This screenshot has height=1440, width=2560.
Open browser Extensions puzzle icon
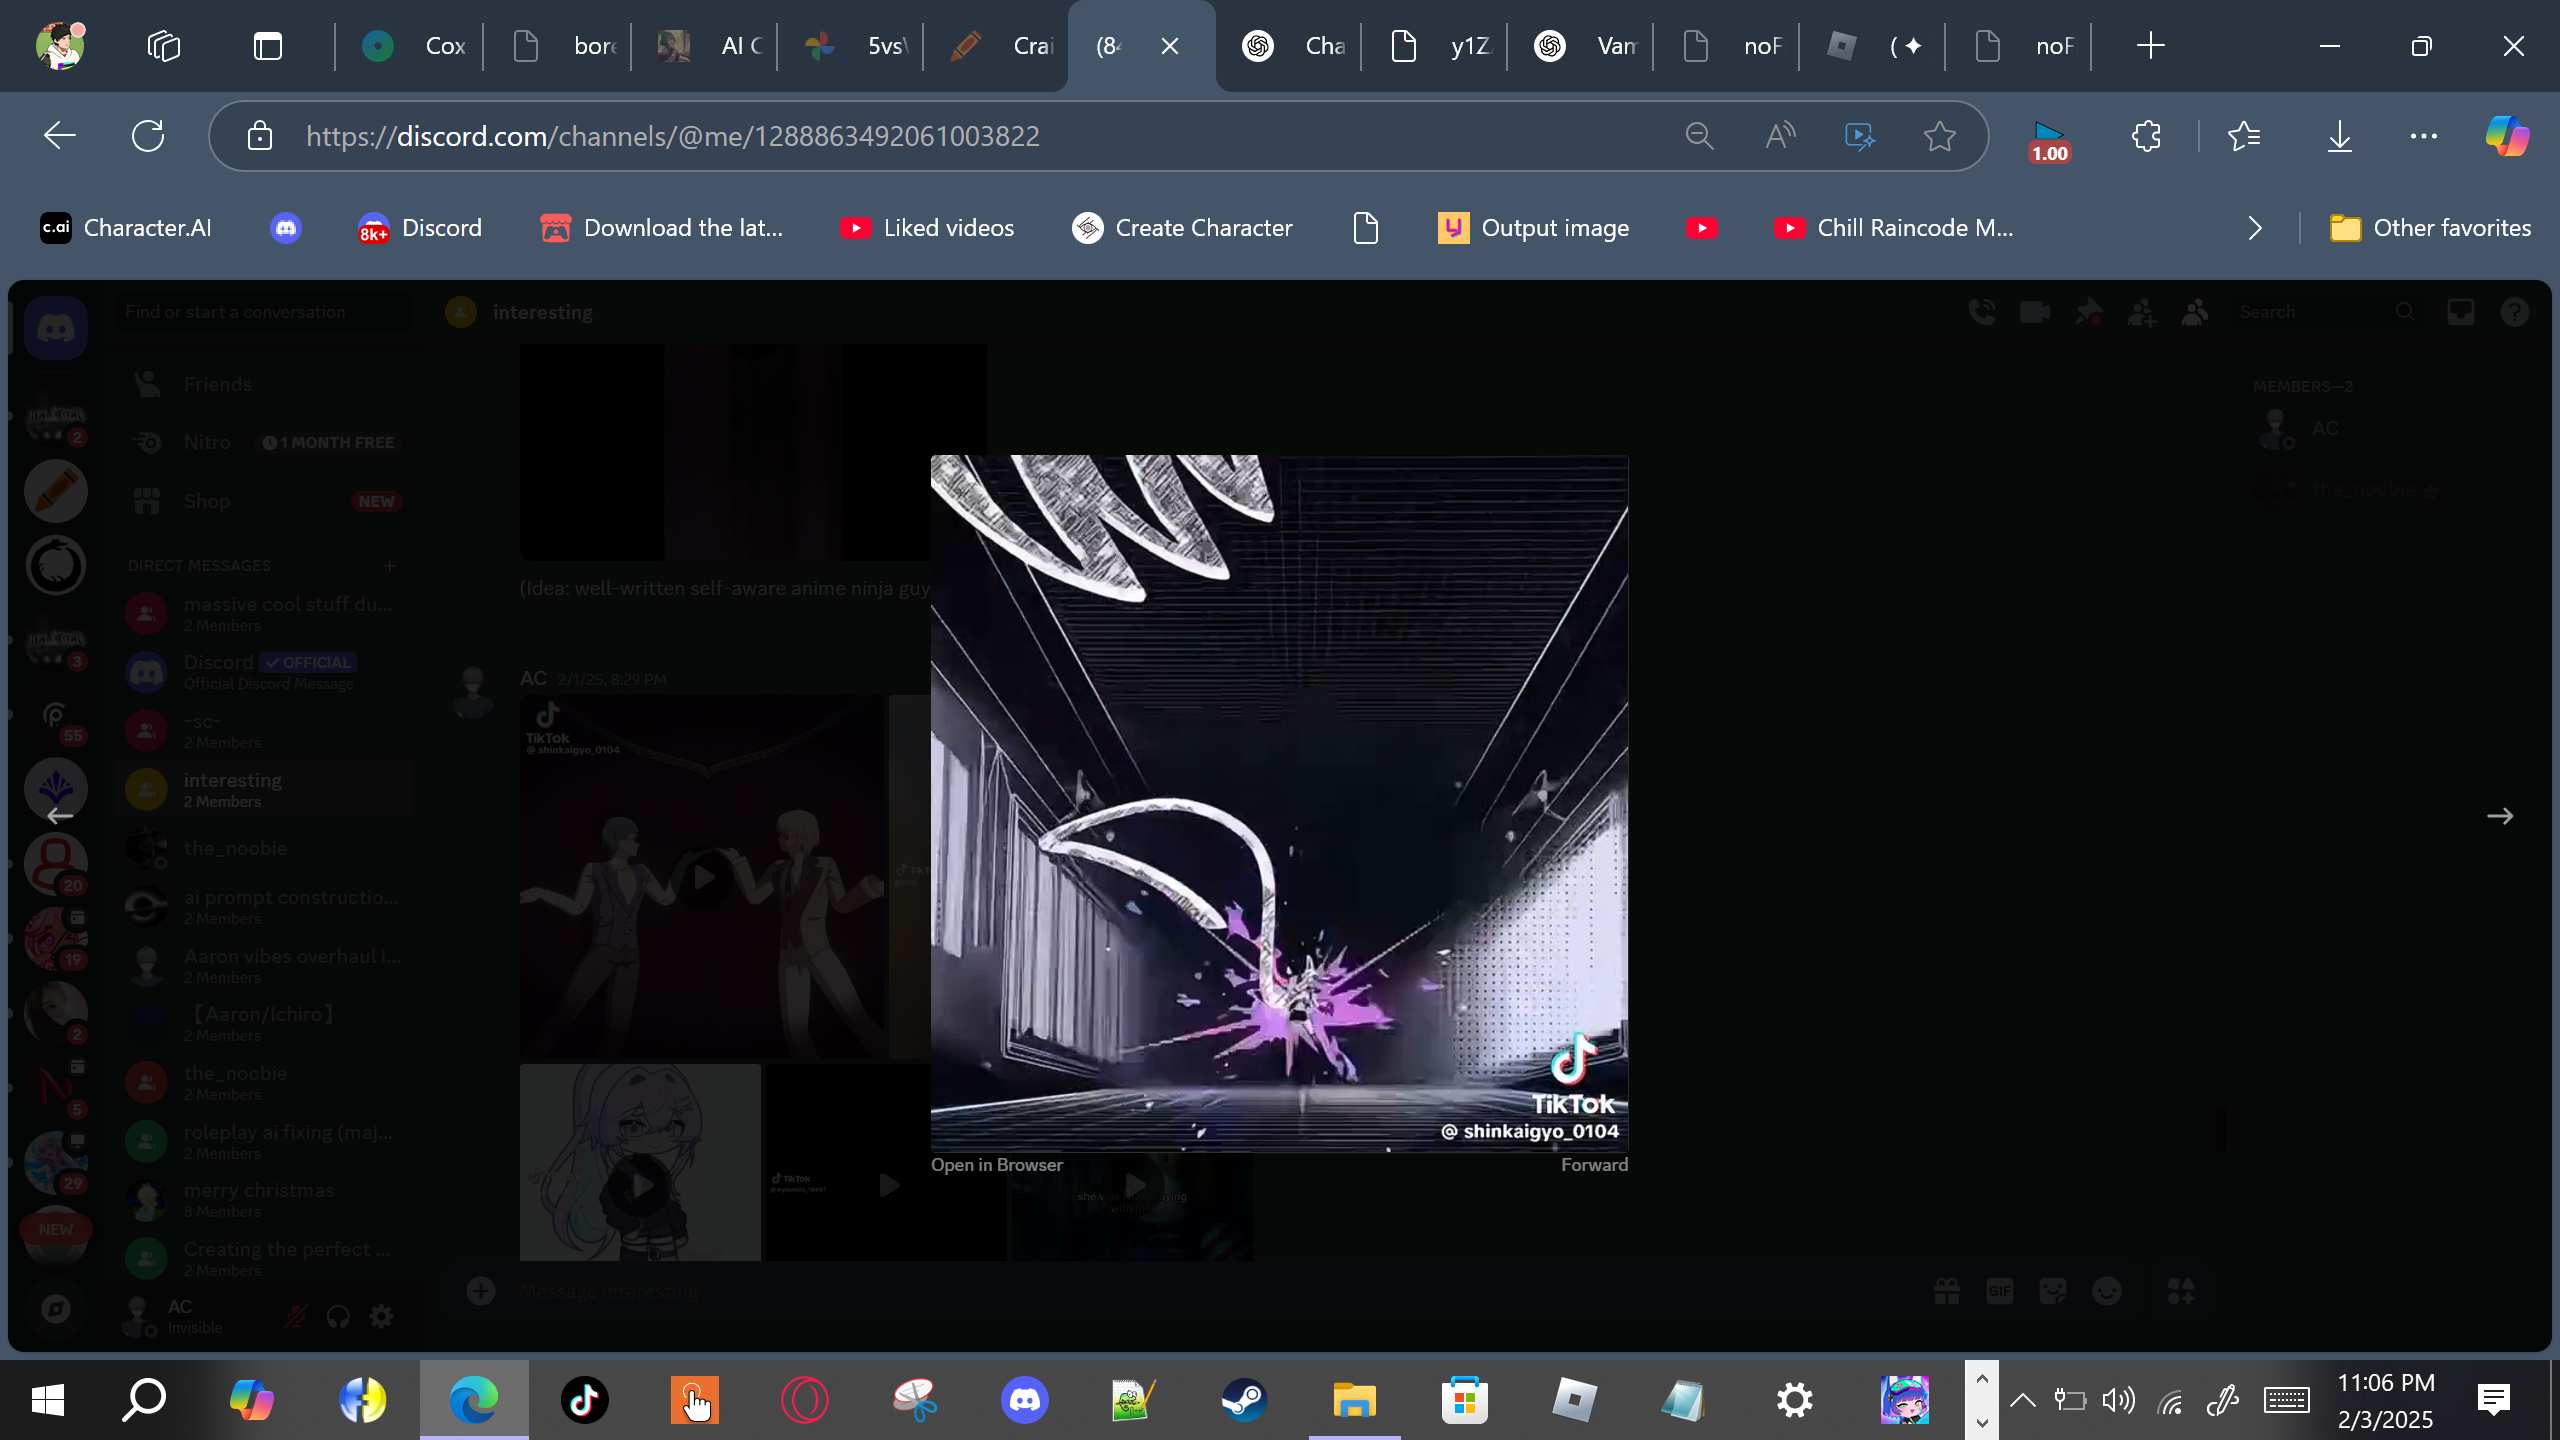(x=2146, y=136)
